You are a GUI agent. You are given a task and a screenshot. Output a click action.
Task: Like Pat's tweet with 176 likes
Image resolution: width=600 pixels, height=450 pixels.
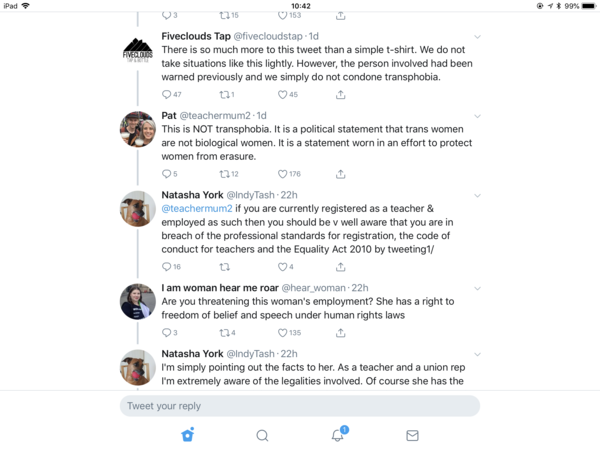[282, 174]
